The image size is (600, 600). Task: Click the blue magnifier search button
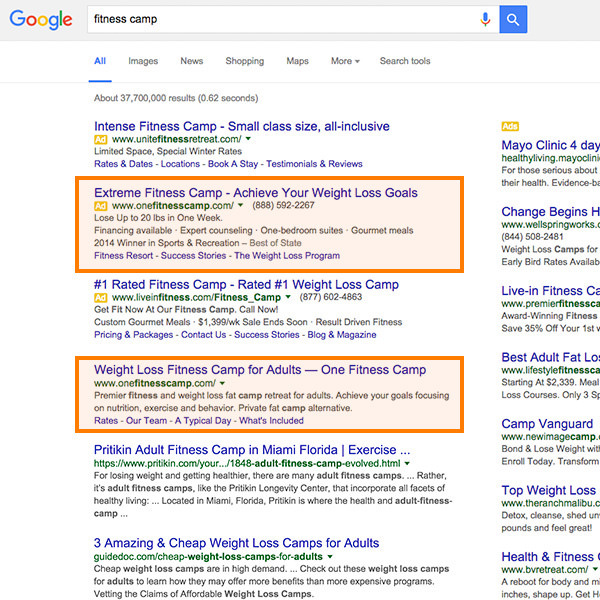click(x=513, y=19)
